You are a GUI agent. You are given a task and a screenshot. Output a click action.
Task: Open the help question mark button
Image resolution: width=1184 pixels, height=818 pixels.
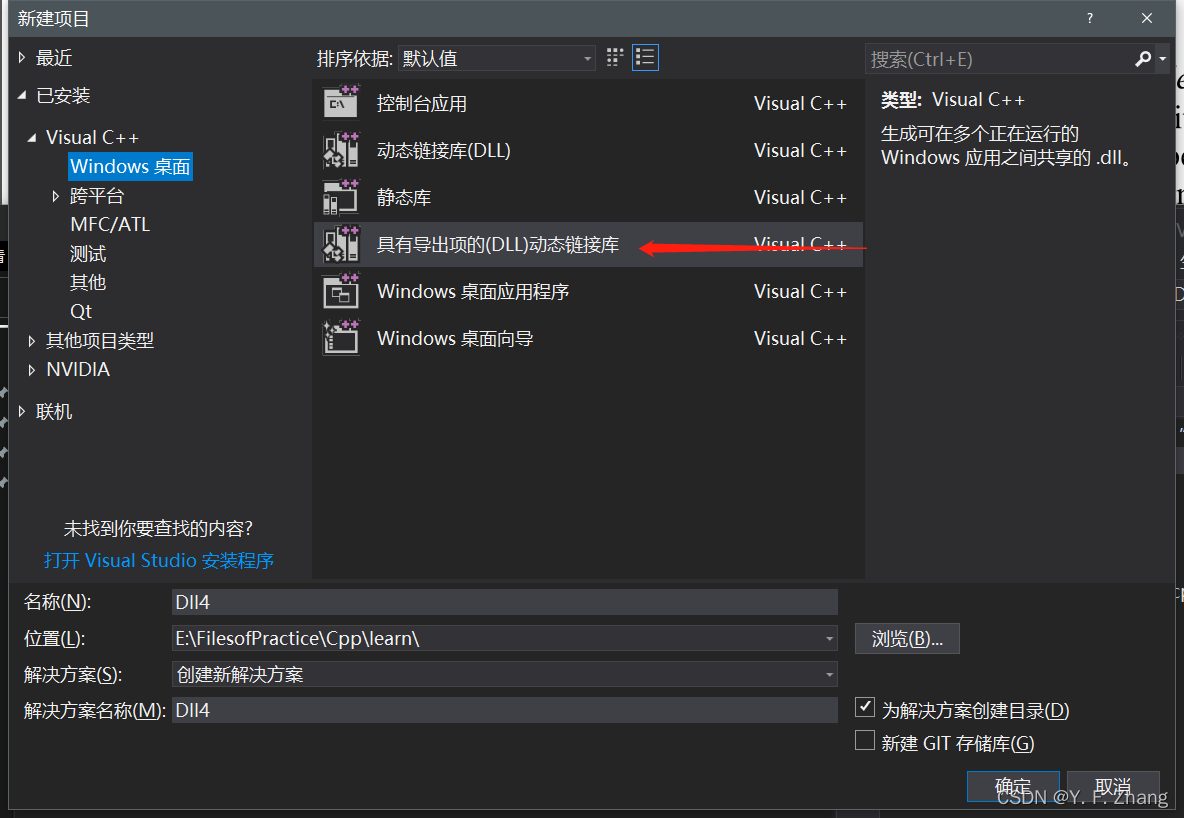(1090, 18)
